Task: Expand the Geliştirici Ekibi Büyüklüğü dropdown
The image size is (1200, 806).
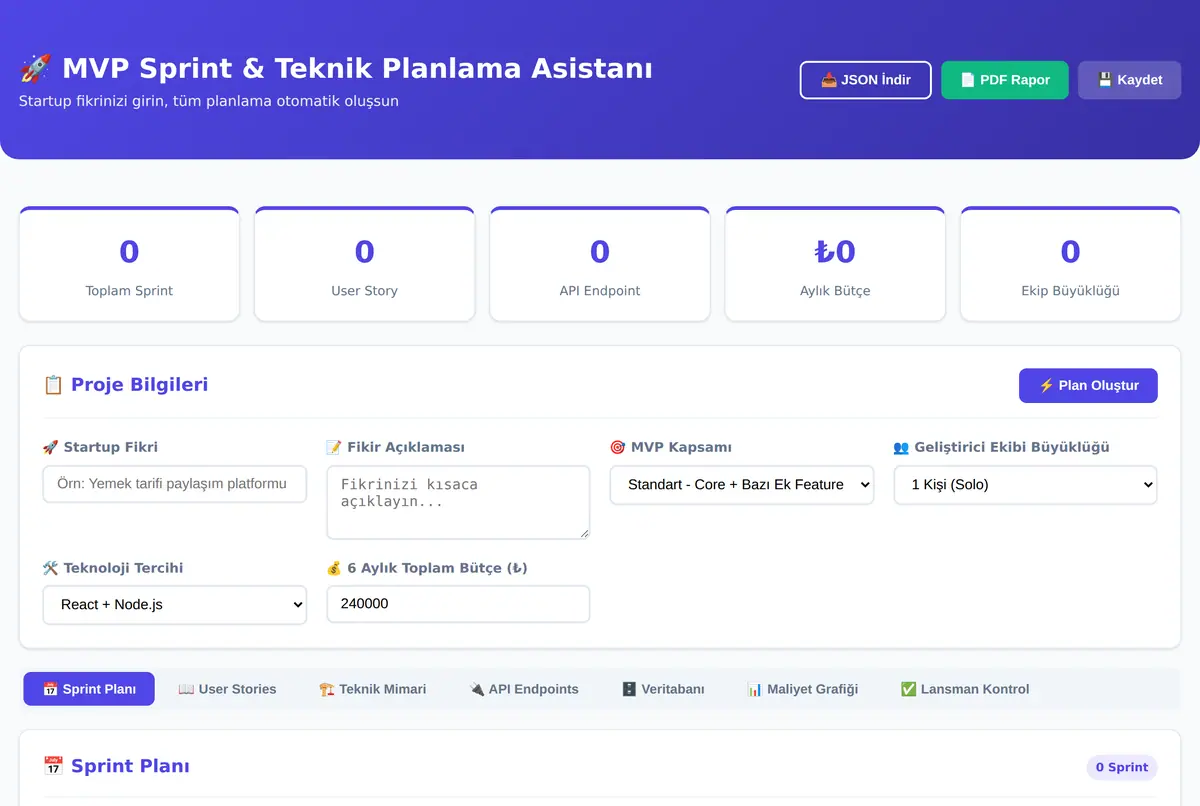Action: pyautogui.click(x=1025, y=484)
